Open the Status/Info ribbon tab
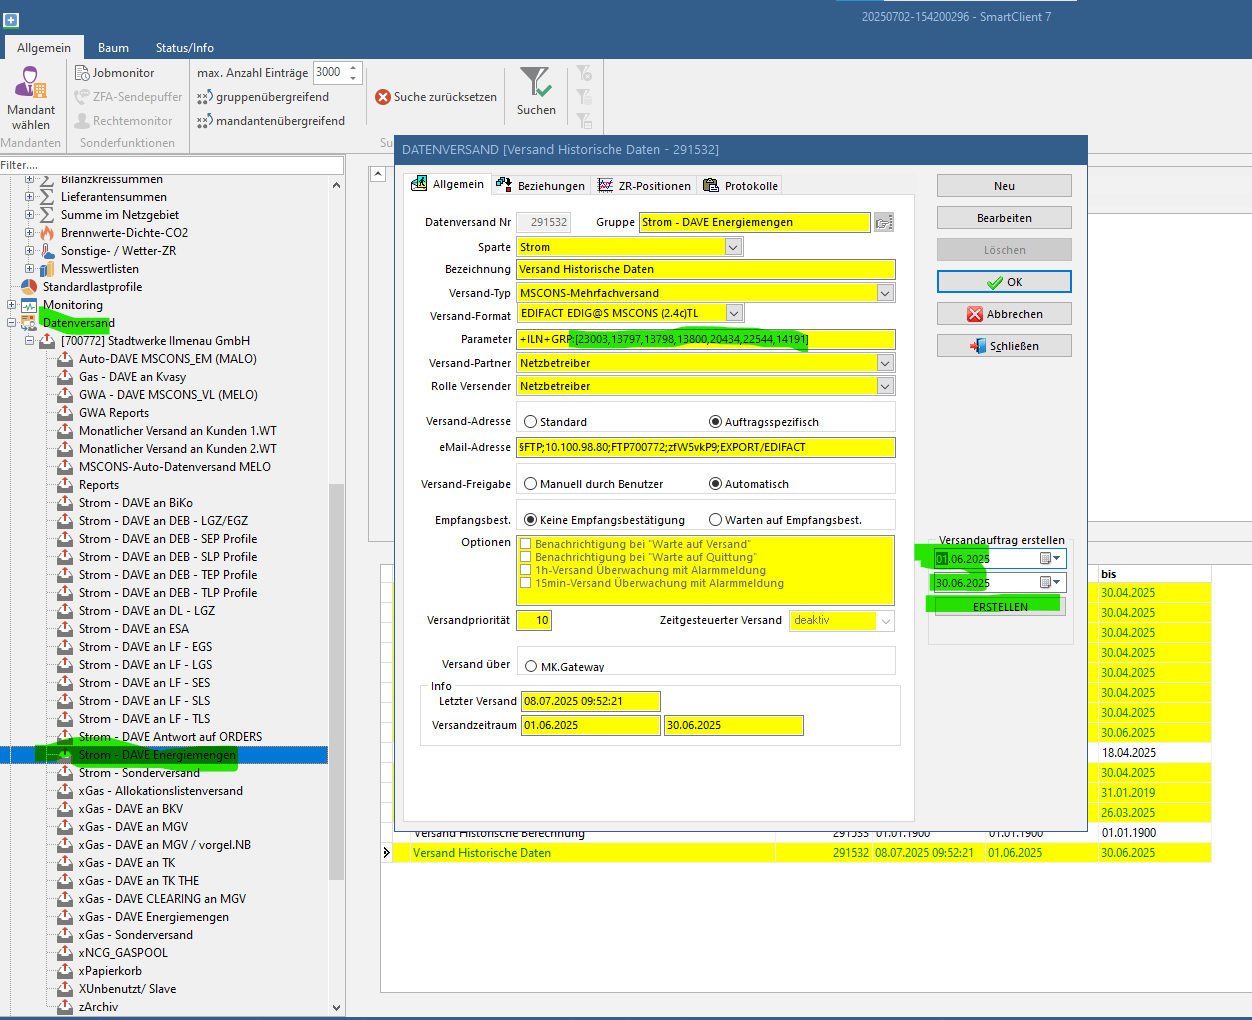Viewport: 1252px width, 1020px height. coord(184,48)
